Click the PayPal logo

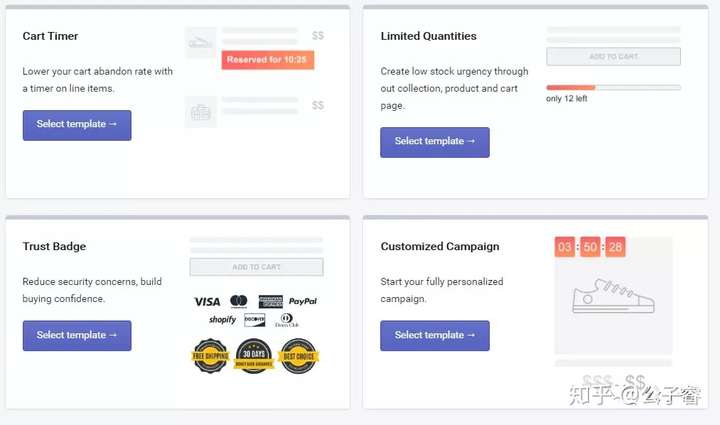tap(303, 301)
